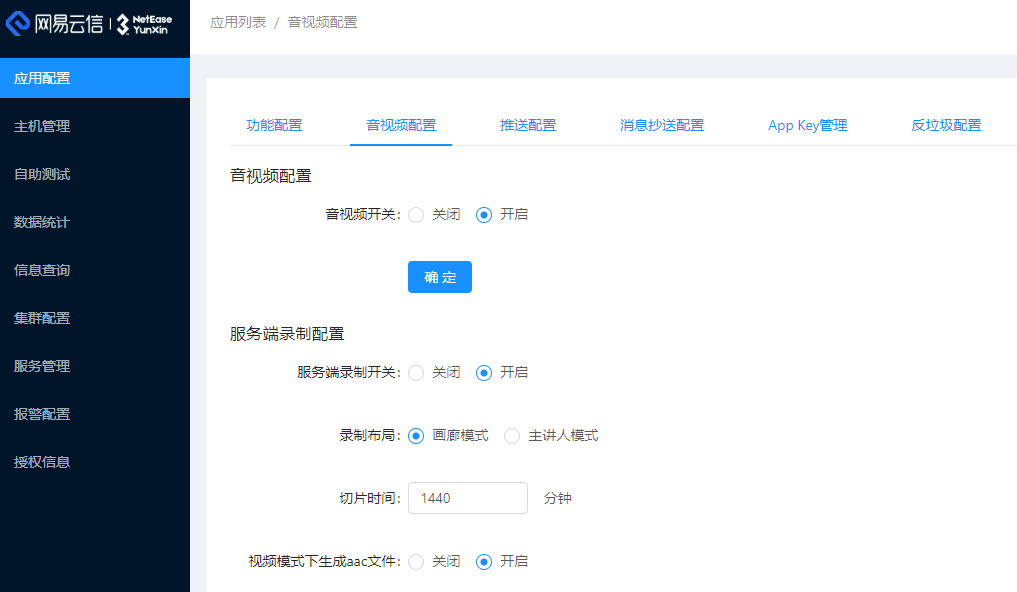Screen dimensions: 1017x592
Task: Select 信息查询 in the sidebar
Action: coord(42,270)
